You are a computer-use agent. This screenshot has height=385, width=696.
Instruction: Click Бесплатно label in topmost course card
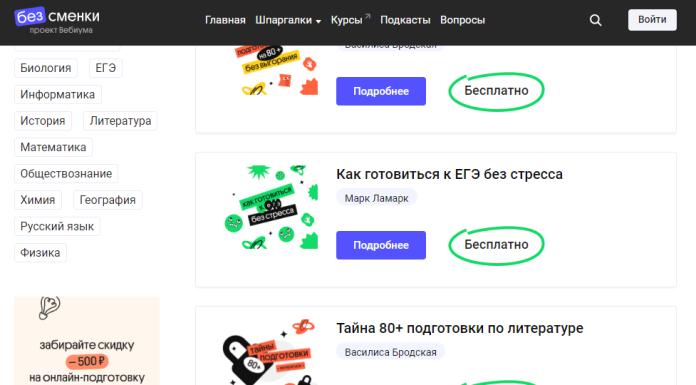pos(496,91)
